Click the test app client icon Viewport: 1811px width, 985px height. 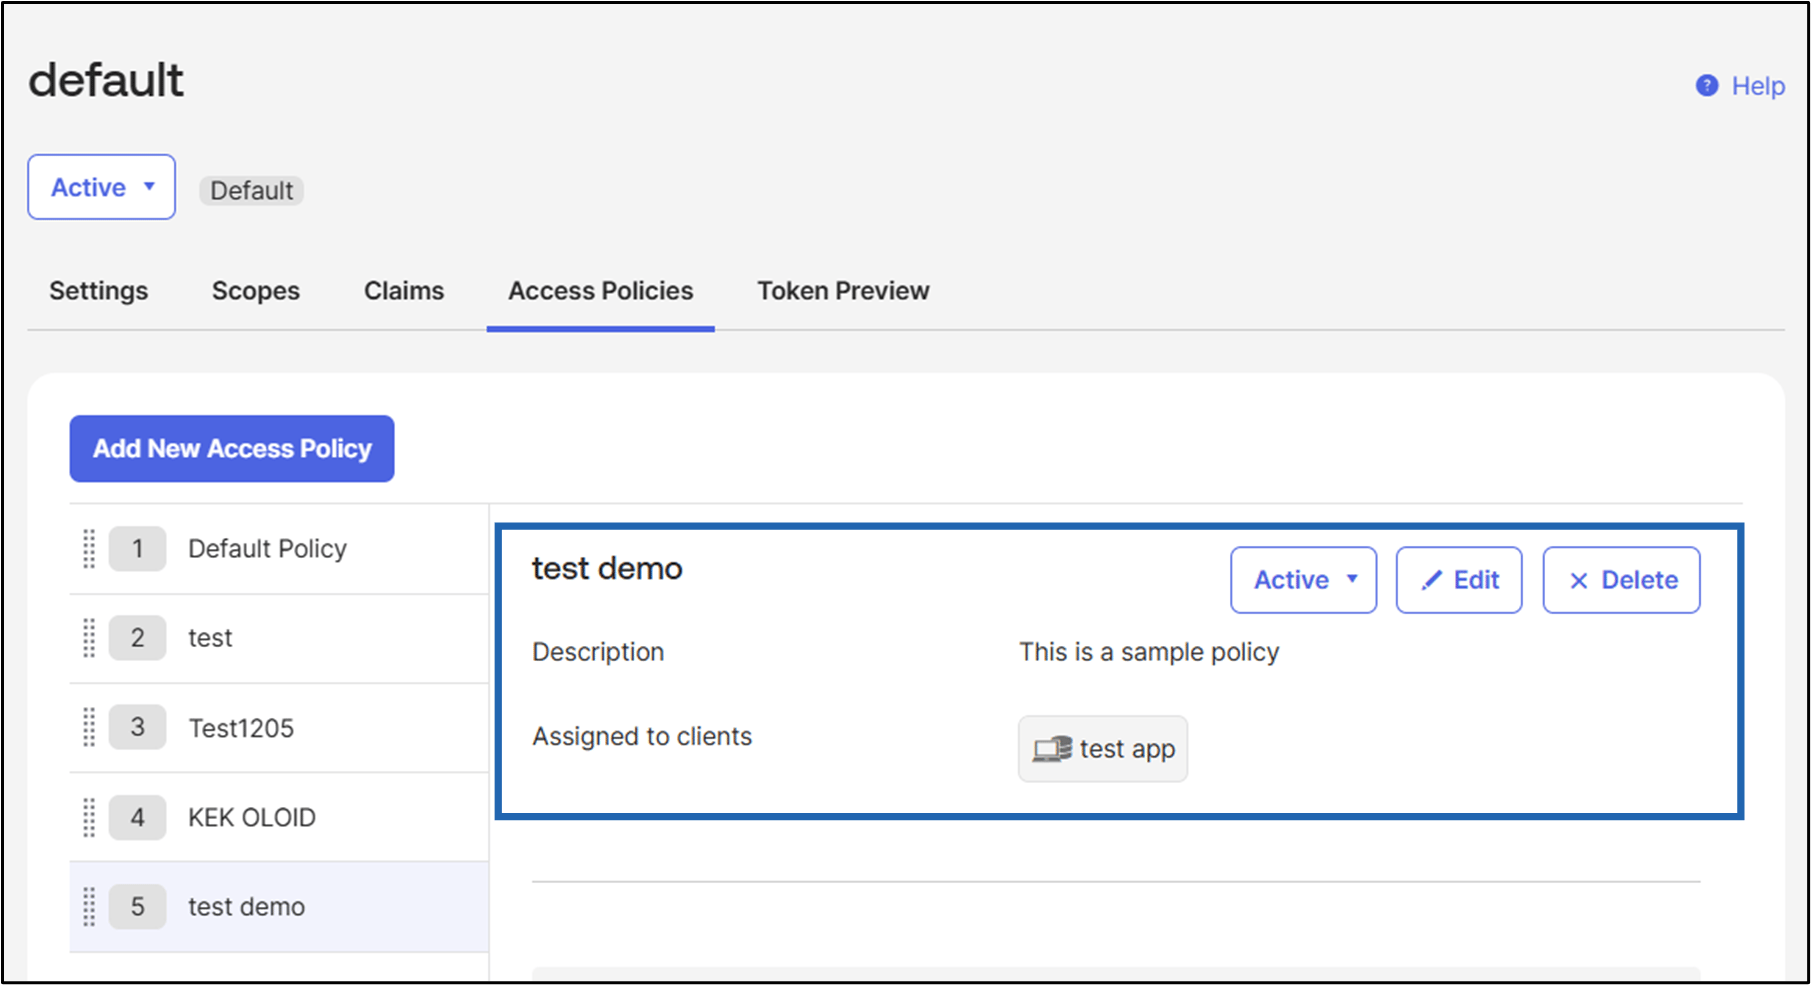[x=1052, y=749]
